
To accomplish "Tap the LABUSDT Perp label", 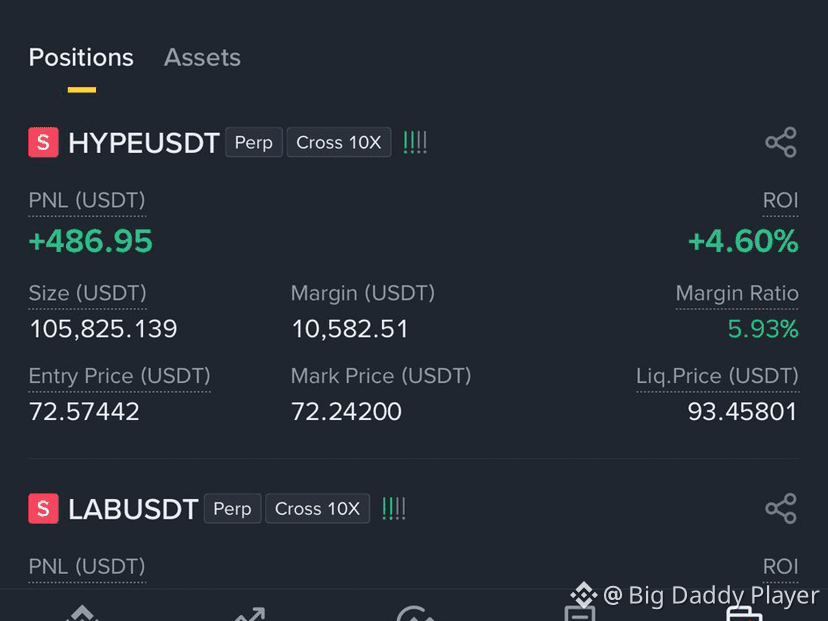I will tap(232, 509).
